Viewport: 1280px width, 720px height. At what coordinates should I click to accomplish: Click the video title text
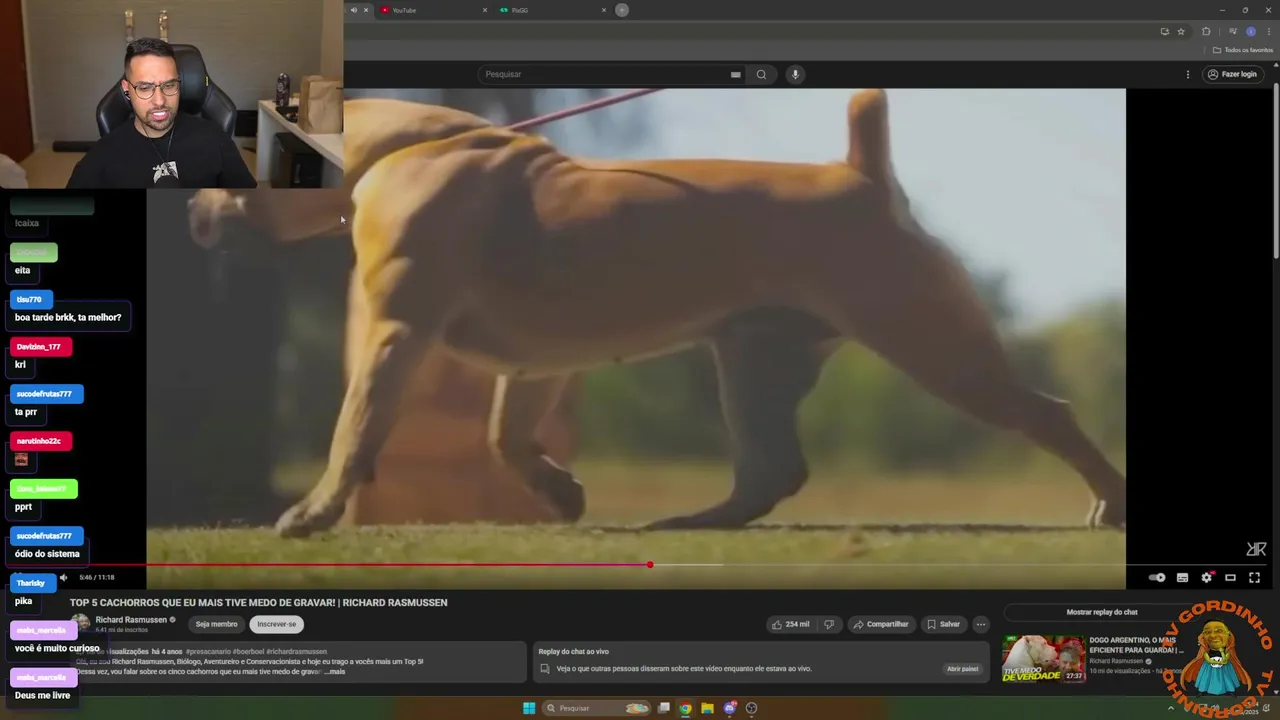click(x=259, y=603)
